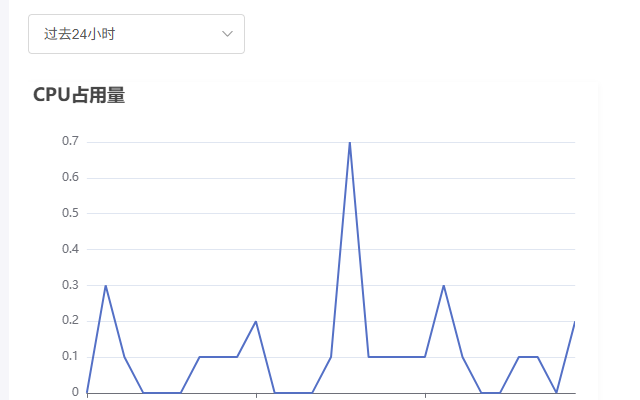Click the 0.2 peak left of the tallest spike
The image size is (640, 400).
256,321
